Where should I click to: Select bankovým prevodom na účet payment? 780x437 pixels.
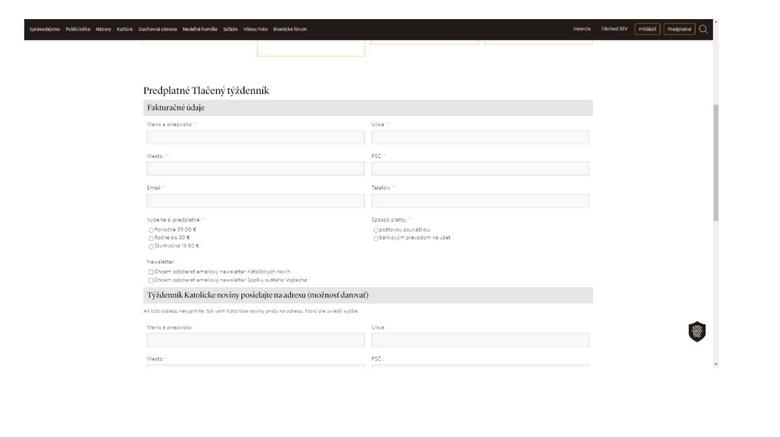pyautogui.click(x=376, y=238)
